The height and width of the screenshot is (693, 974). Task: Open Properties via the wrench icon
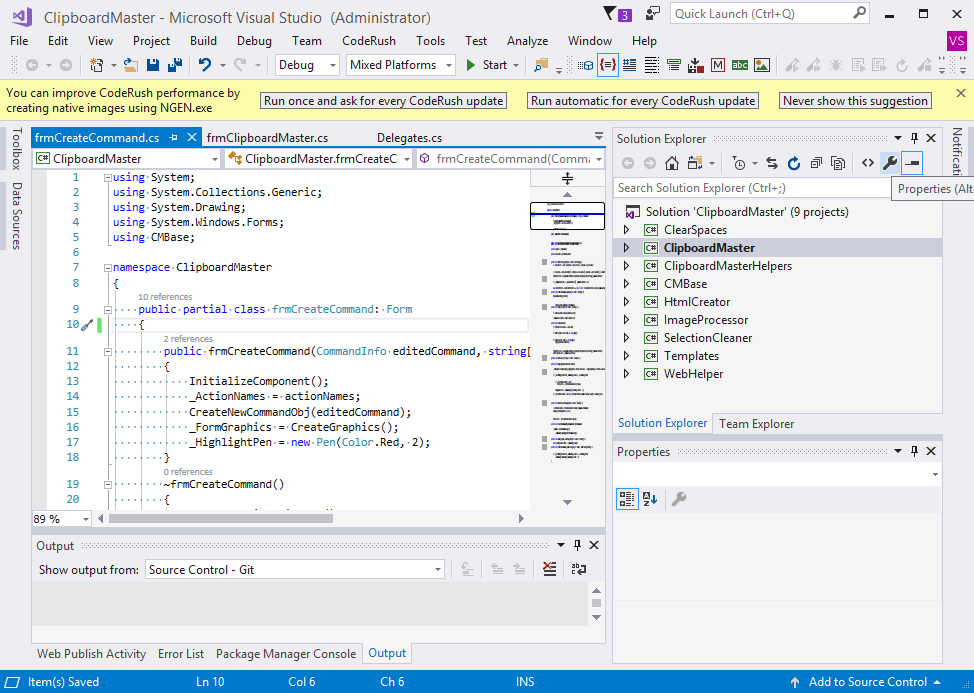click(x=890, y=163)
